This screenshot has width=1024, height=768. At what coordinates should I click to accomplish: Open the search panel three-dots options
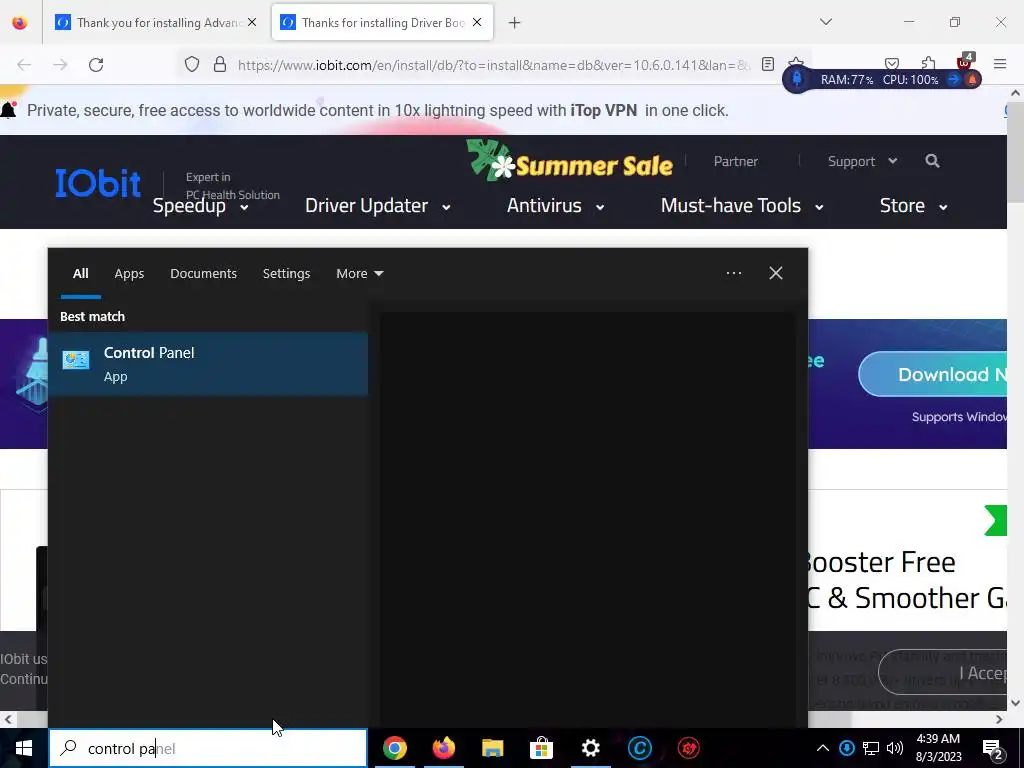(x=733, y=273)
